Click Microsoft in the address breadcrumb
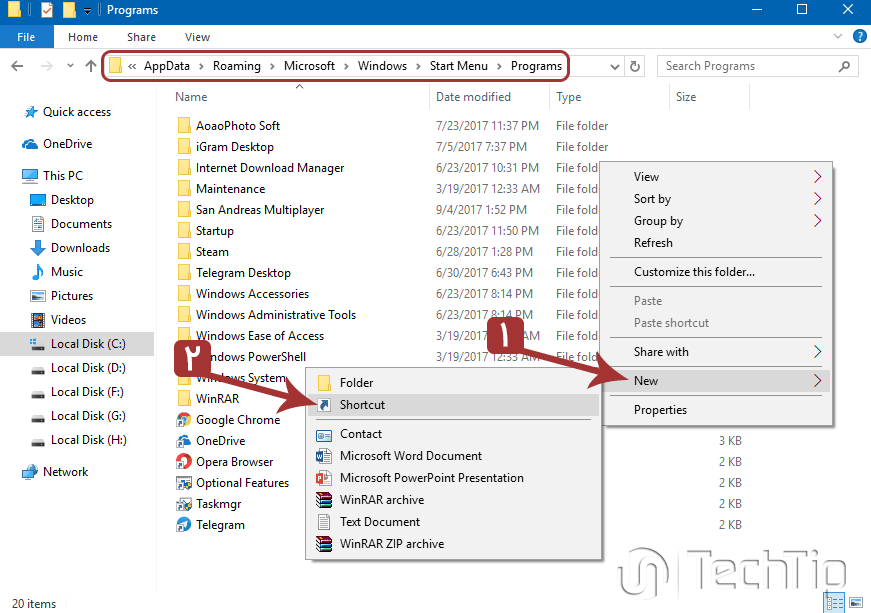 309,66
